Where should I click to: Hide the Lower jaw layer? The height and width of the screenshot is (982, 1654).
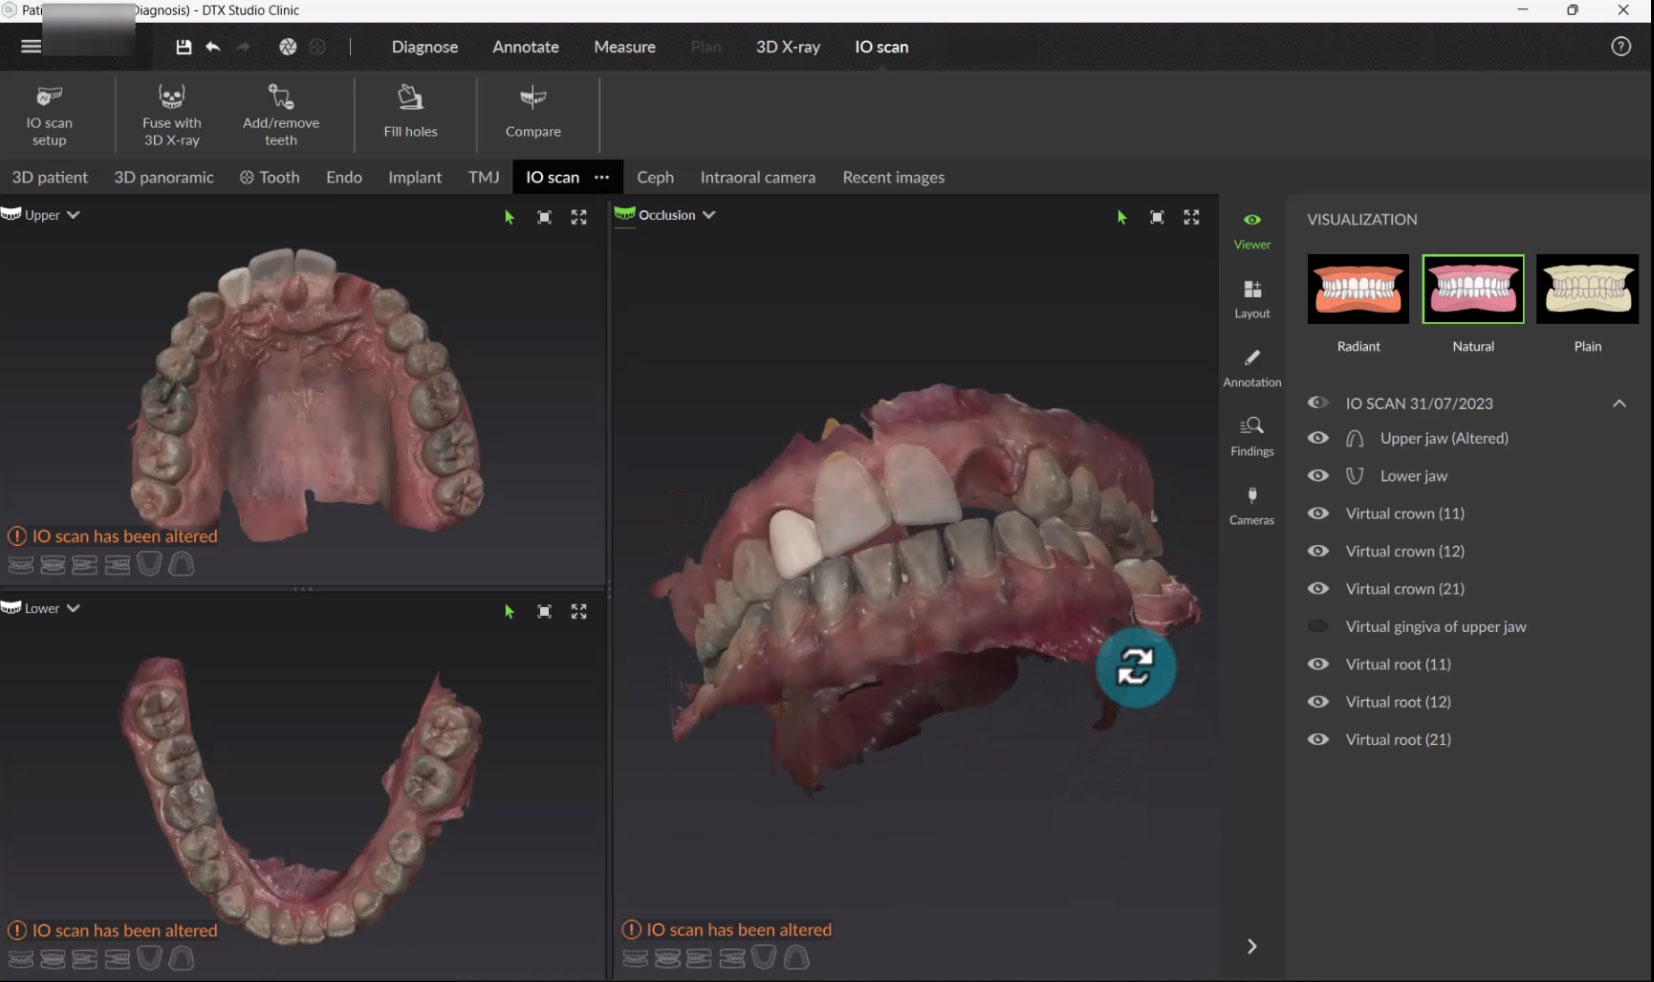pos(1318,476)
